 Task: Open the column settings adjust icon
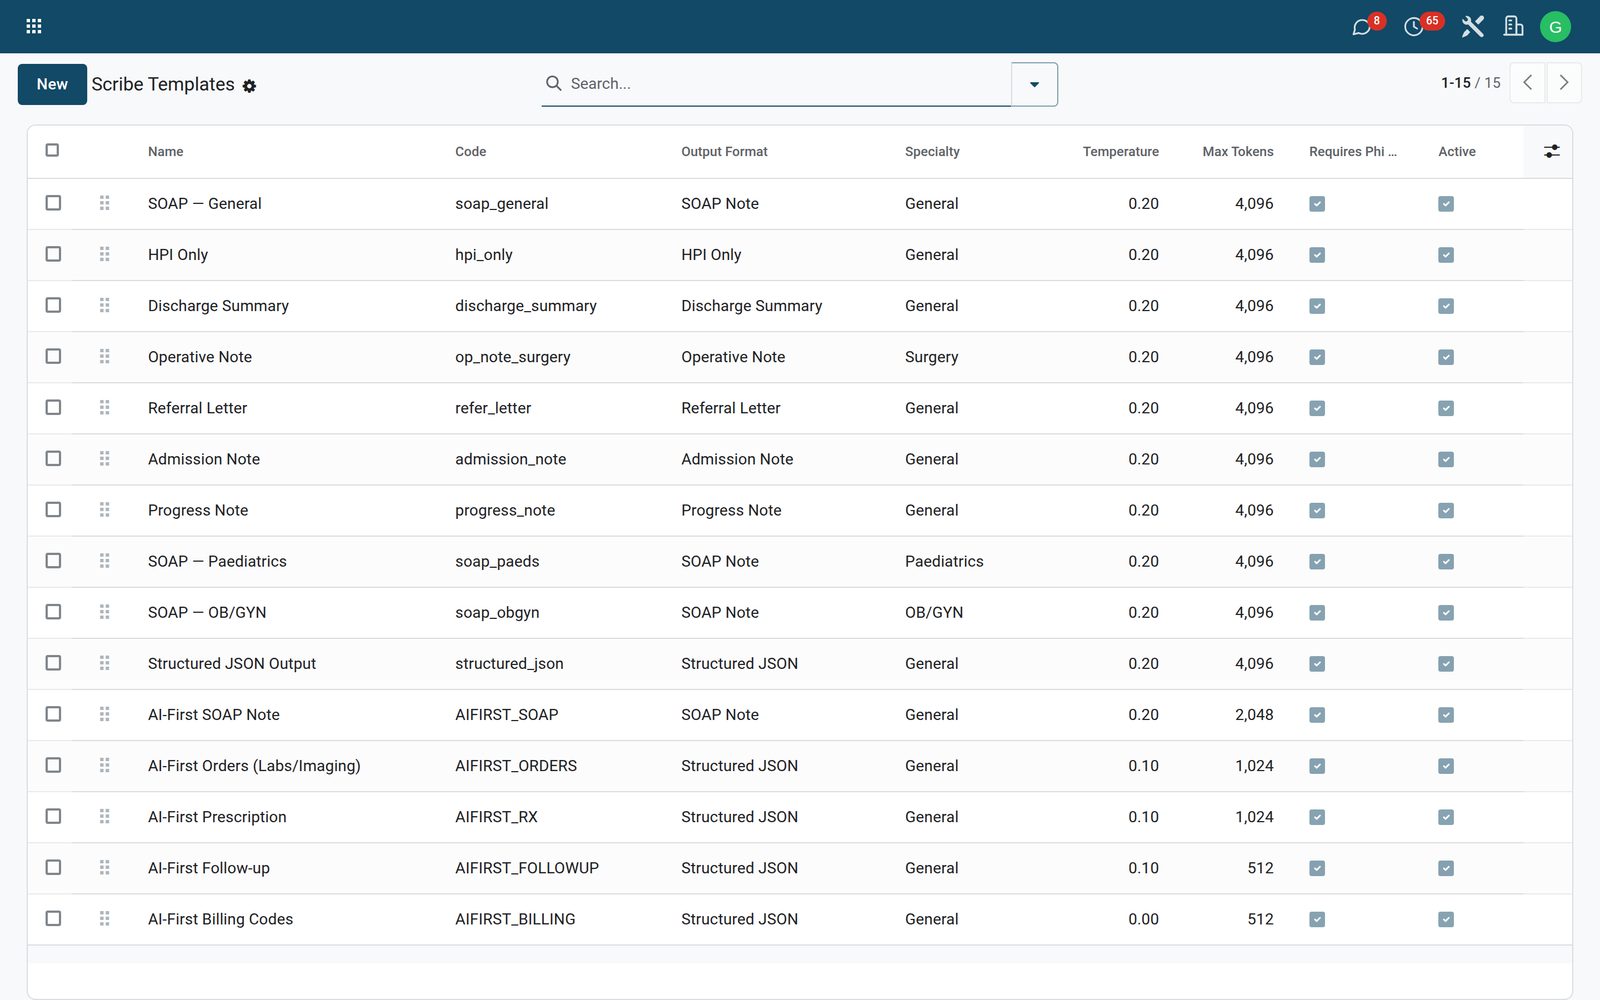click(1551, 151)
